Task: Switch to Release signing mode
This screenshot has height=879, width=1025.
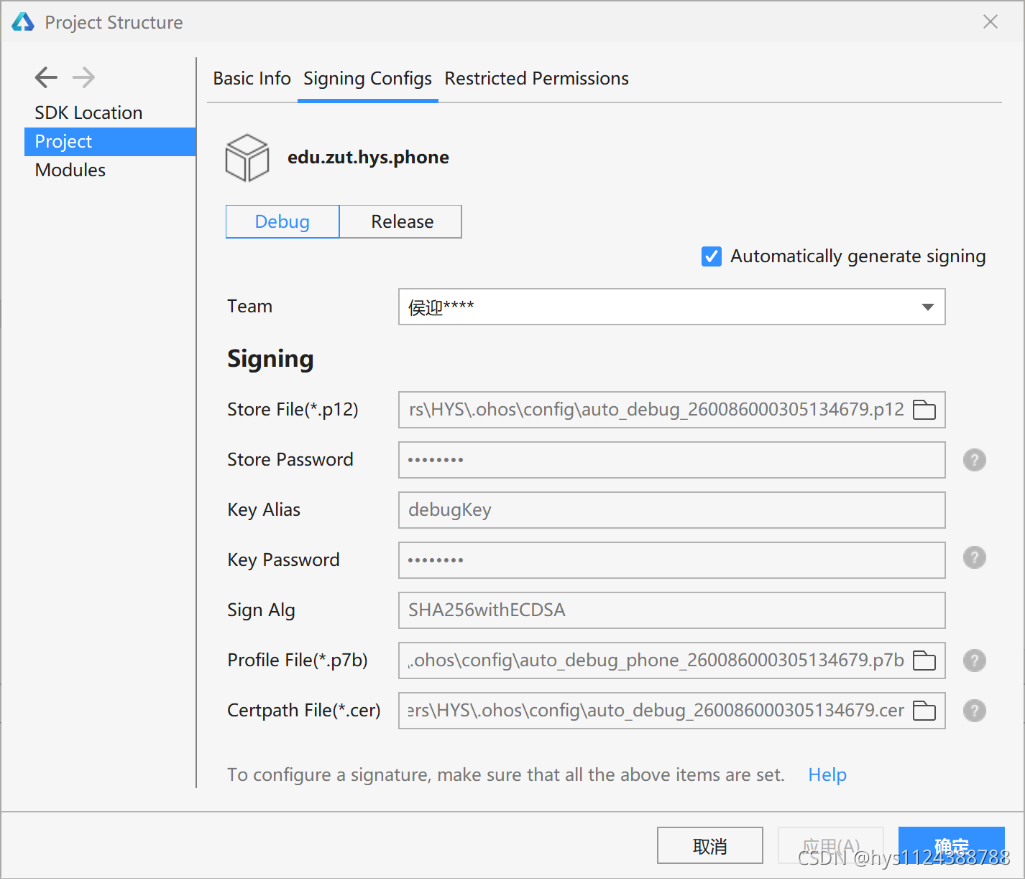Action: [x=401, y=222]
